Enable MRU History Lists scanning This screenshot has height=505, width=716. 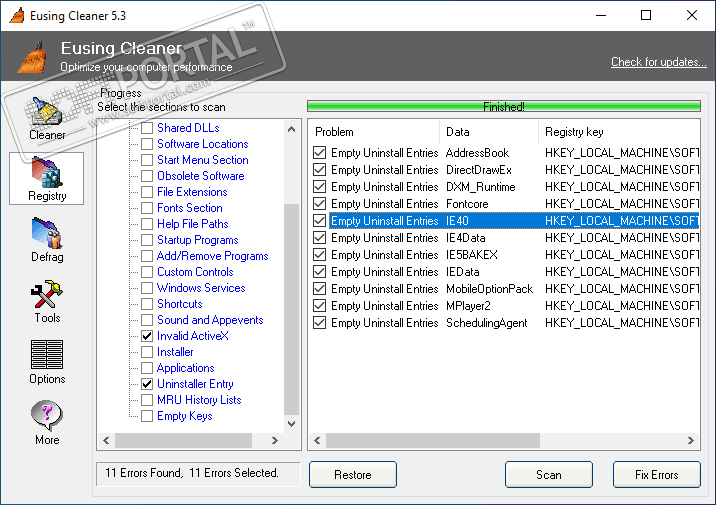147,400
